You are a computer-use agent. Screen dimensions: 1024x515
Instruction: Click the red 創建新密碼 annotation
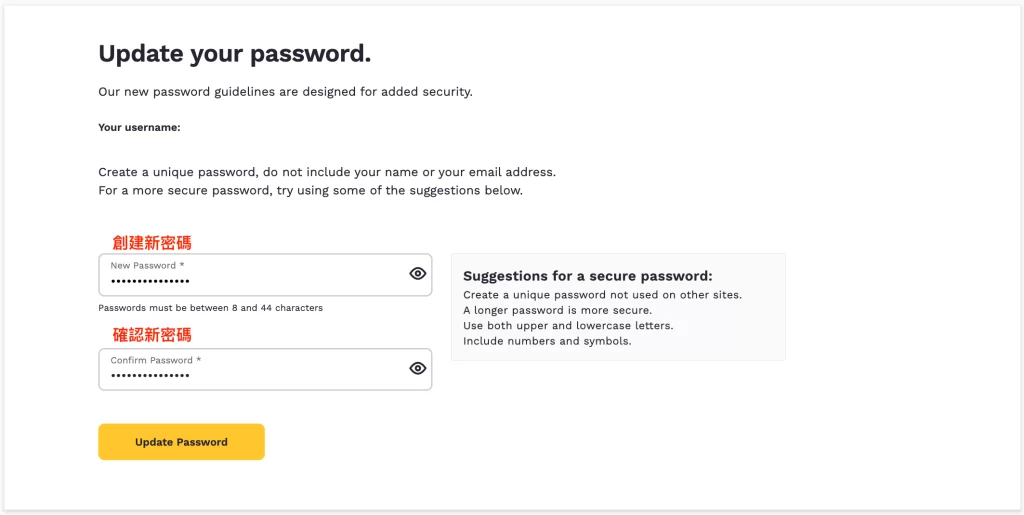click(152, 243)
